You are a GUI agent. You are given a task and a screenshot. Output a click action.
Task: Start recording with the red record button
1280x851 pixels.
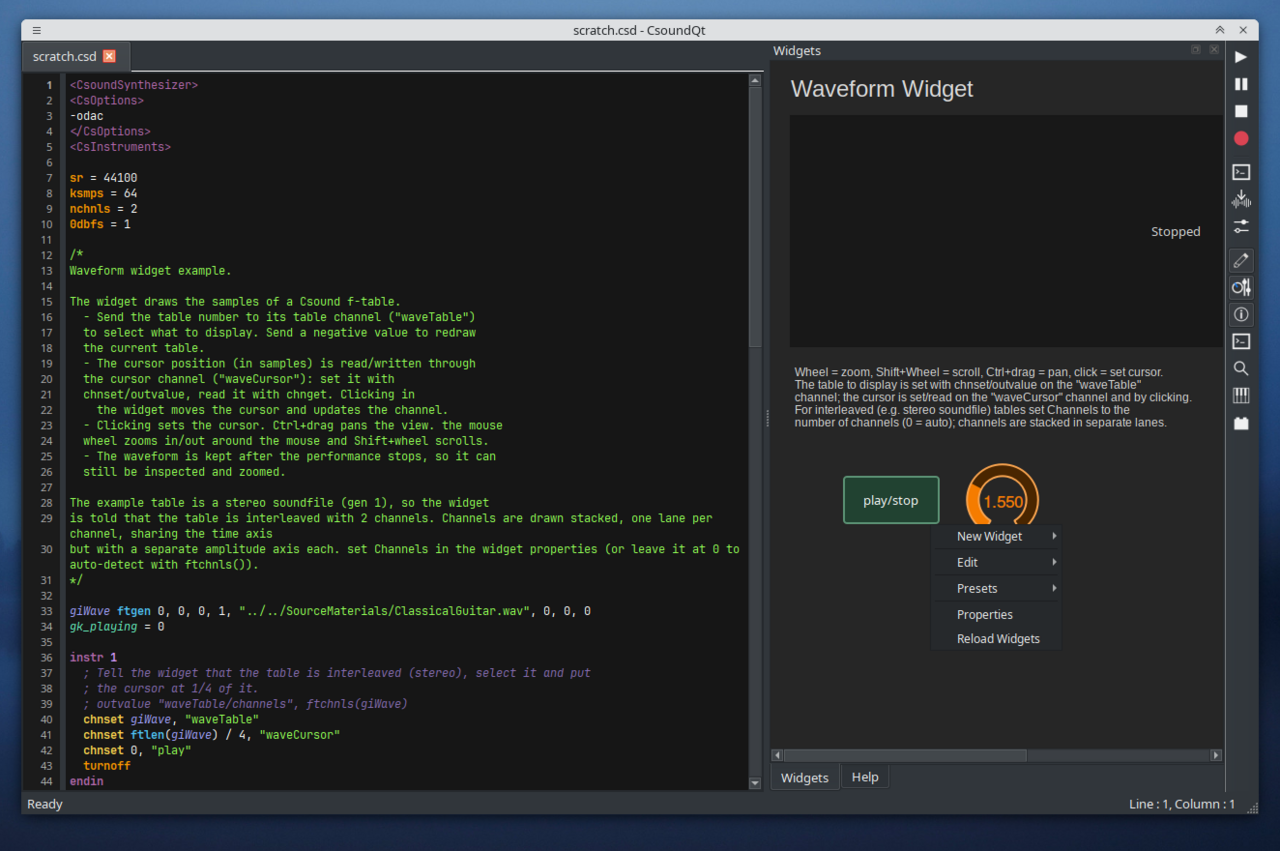point(1241,138)
